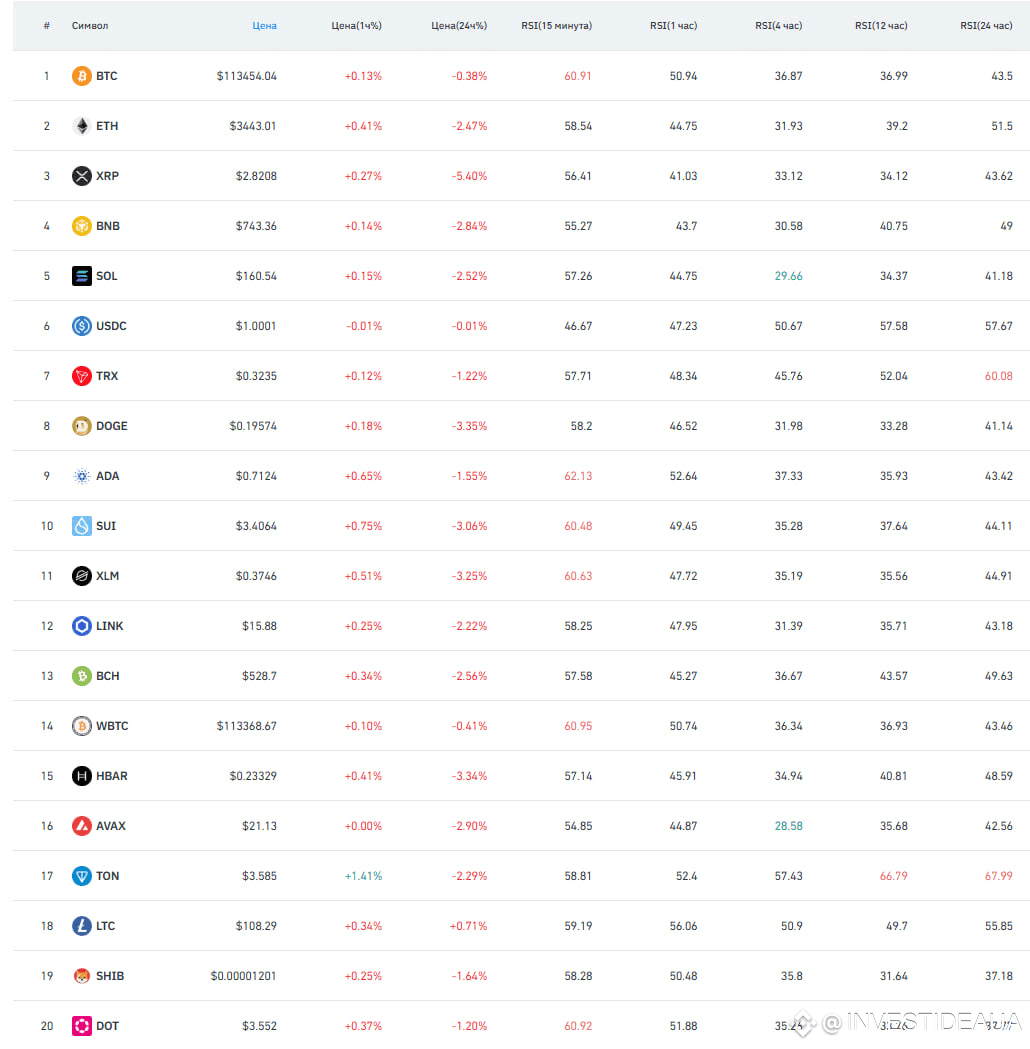The width and height of the screenshot is (1030, 1049).
Task: Open the Solana SOL icon
Action: click(x=82, y=276)
